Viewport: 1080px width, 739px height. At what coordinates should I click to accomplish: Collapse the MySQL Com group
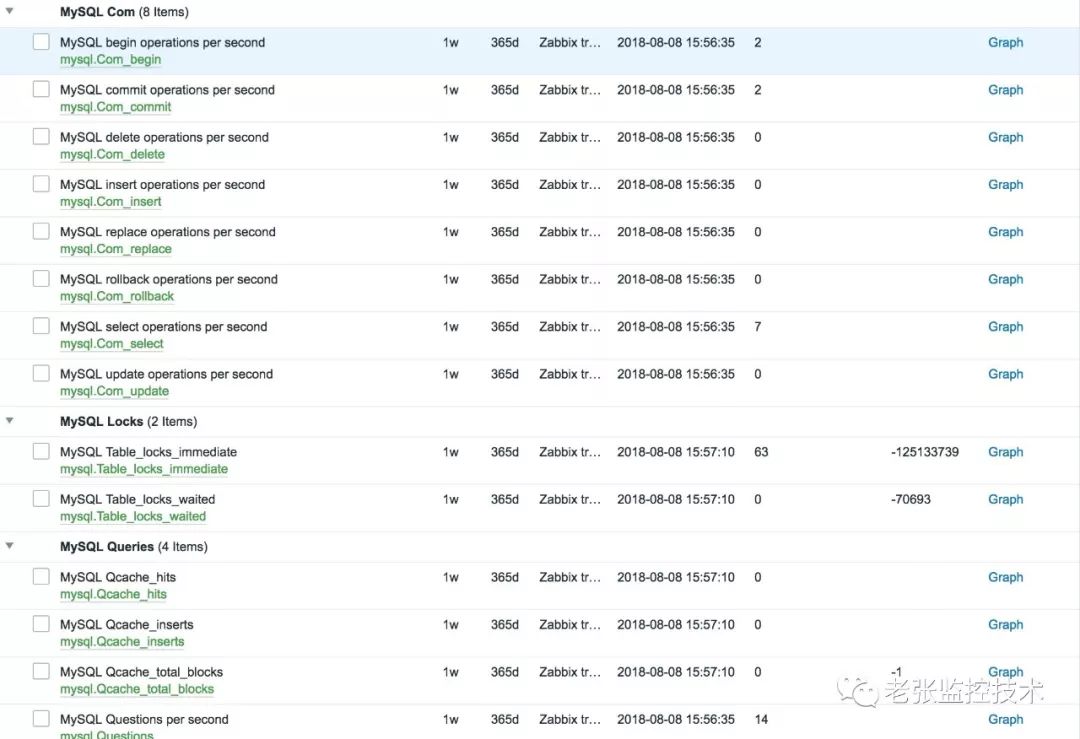10,11
